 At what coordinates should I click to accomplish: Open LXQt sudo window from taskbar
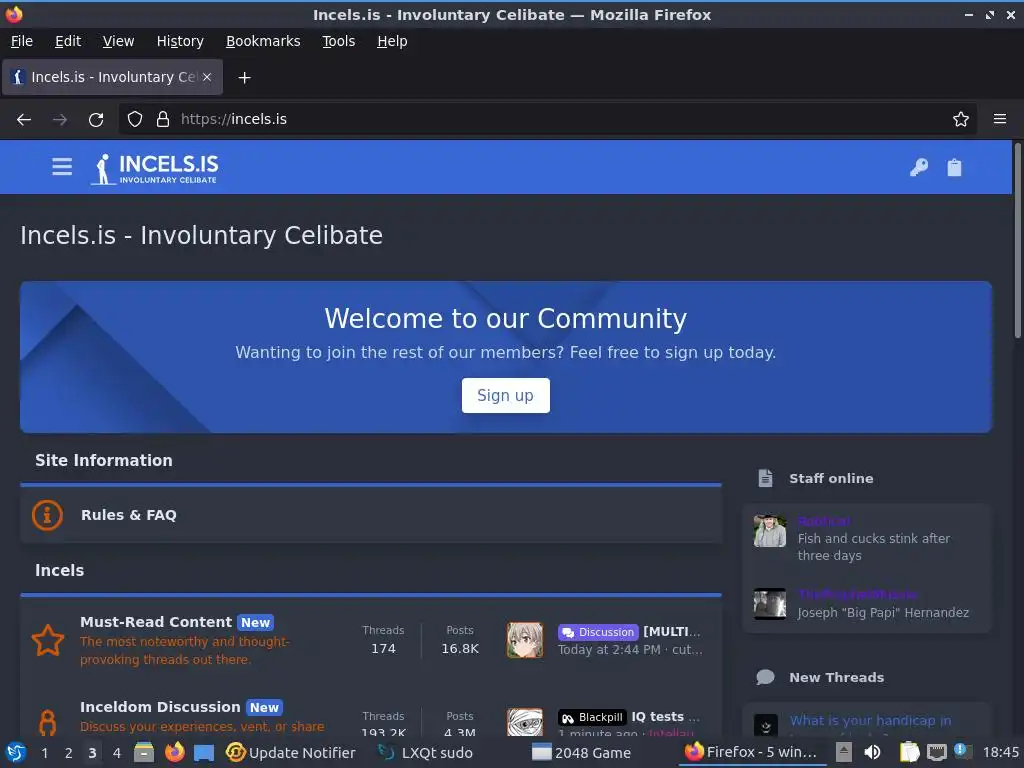(x=426, y=753)
